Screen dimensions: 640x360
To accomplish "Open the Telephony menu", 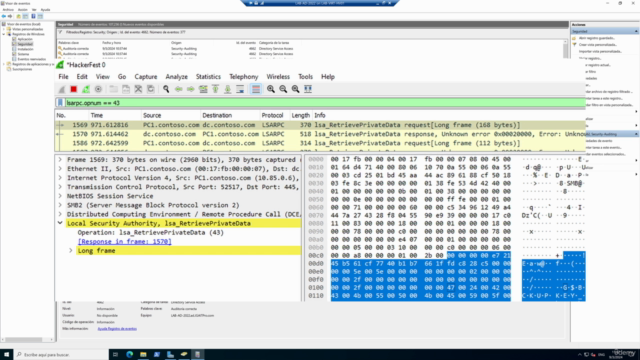I will 244,77.
